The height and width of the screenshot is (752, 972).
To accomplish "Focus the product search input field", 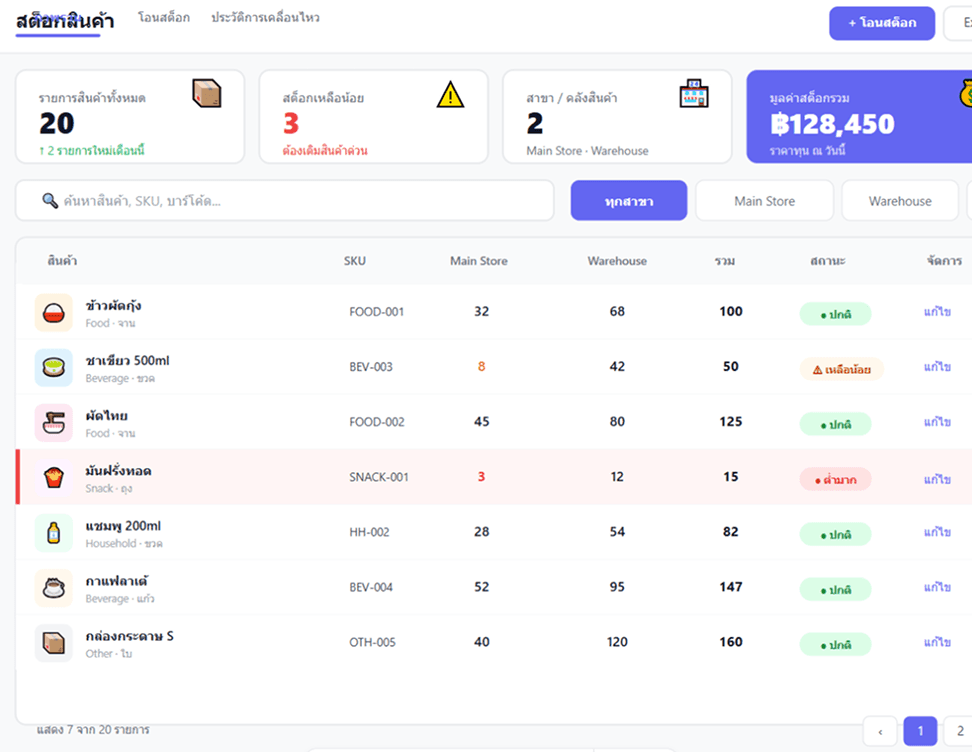I will pyautogui.click(x=285, y=201).
